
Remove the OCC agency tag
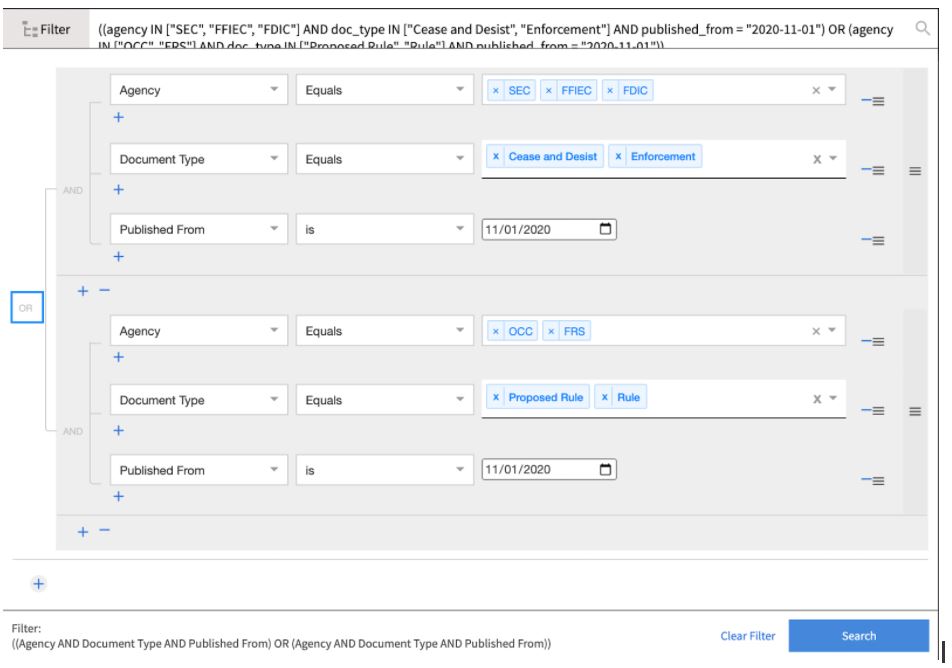[x=495, y=332]
